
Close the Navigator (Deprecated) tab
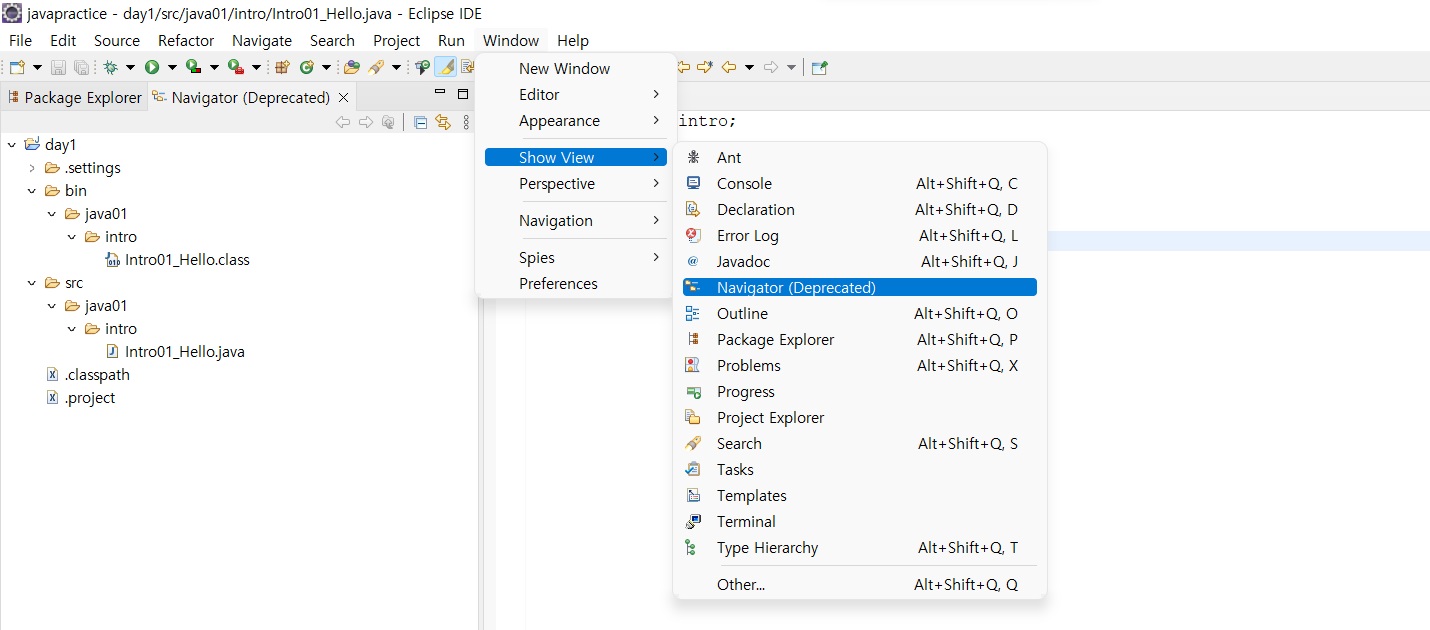coord(343,97)
